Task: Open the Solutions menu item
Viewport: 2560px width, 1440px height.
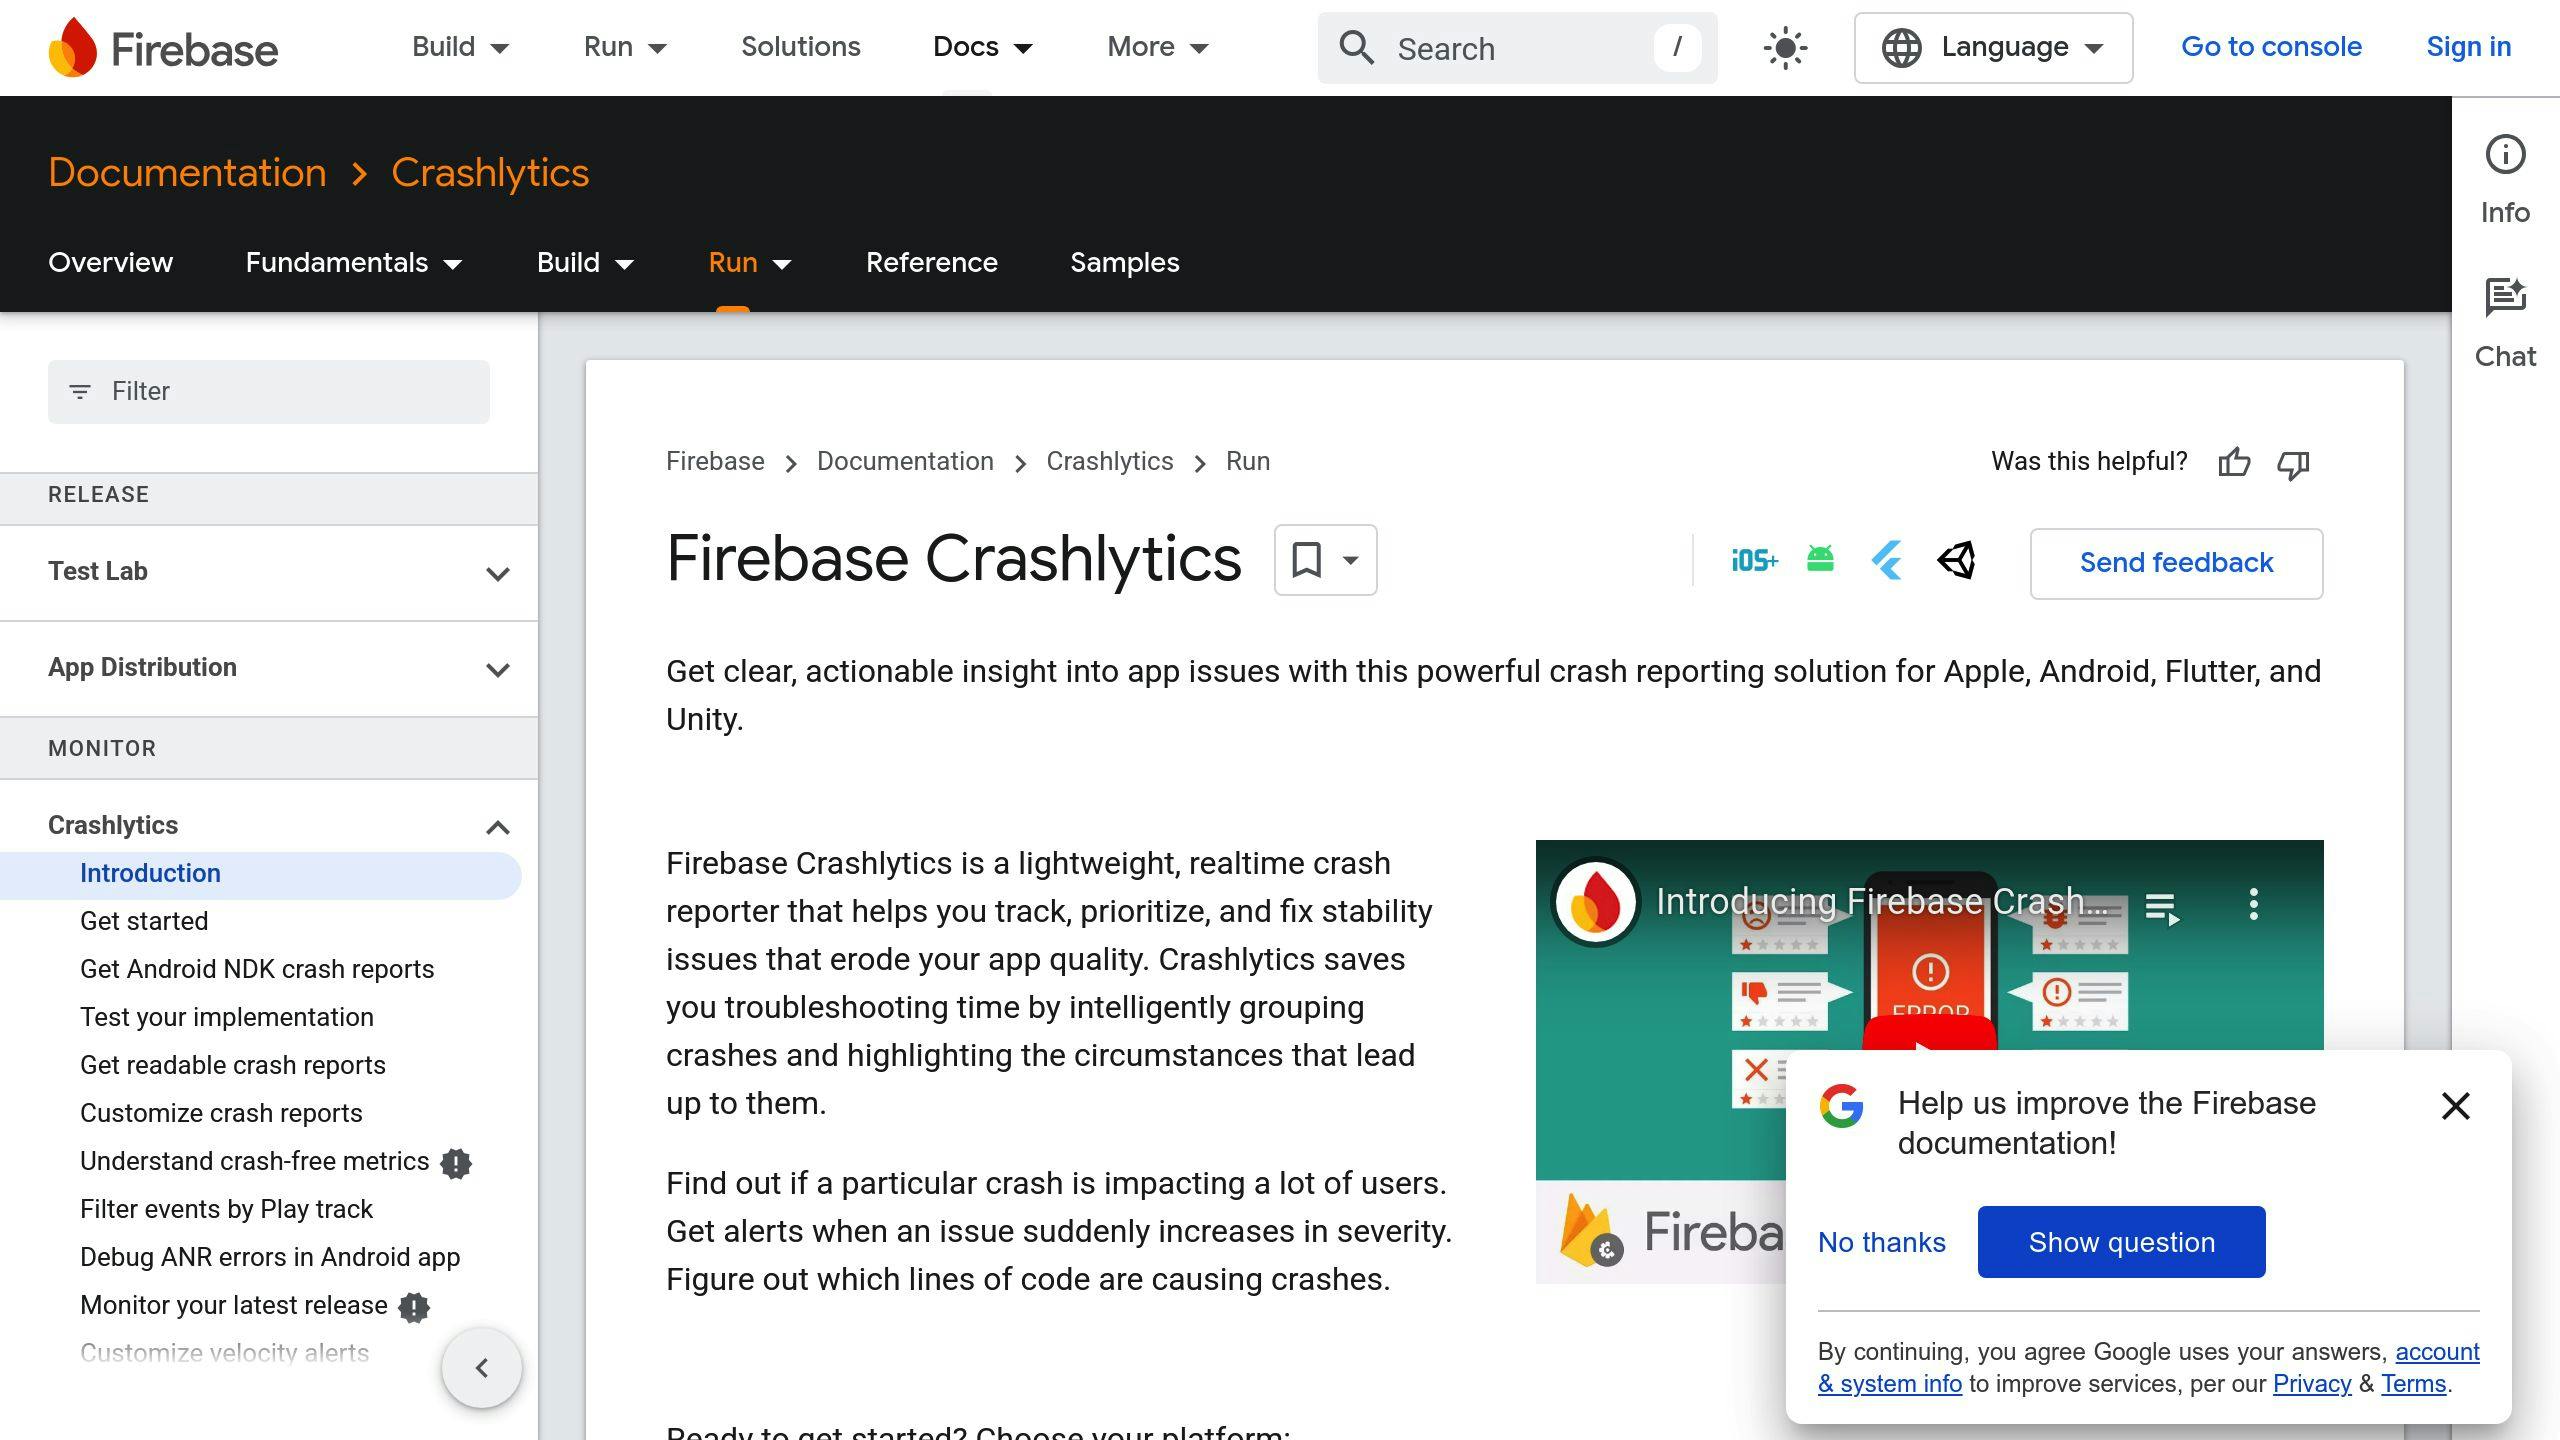Action: click(800, 47)
